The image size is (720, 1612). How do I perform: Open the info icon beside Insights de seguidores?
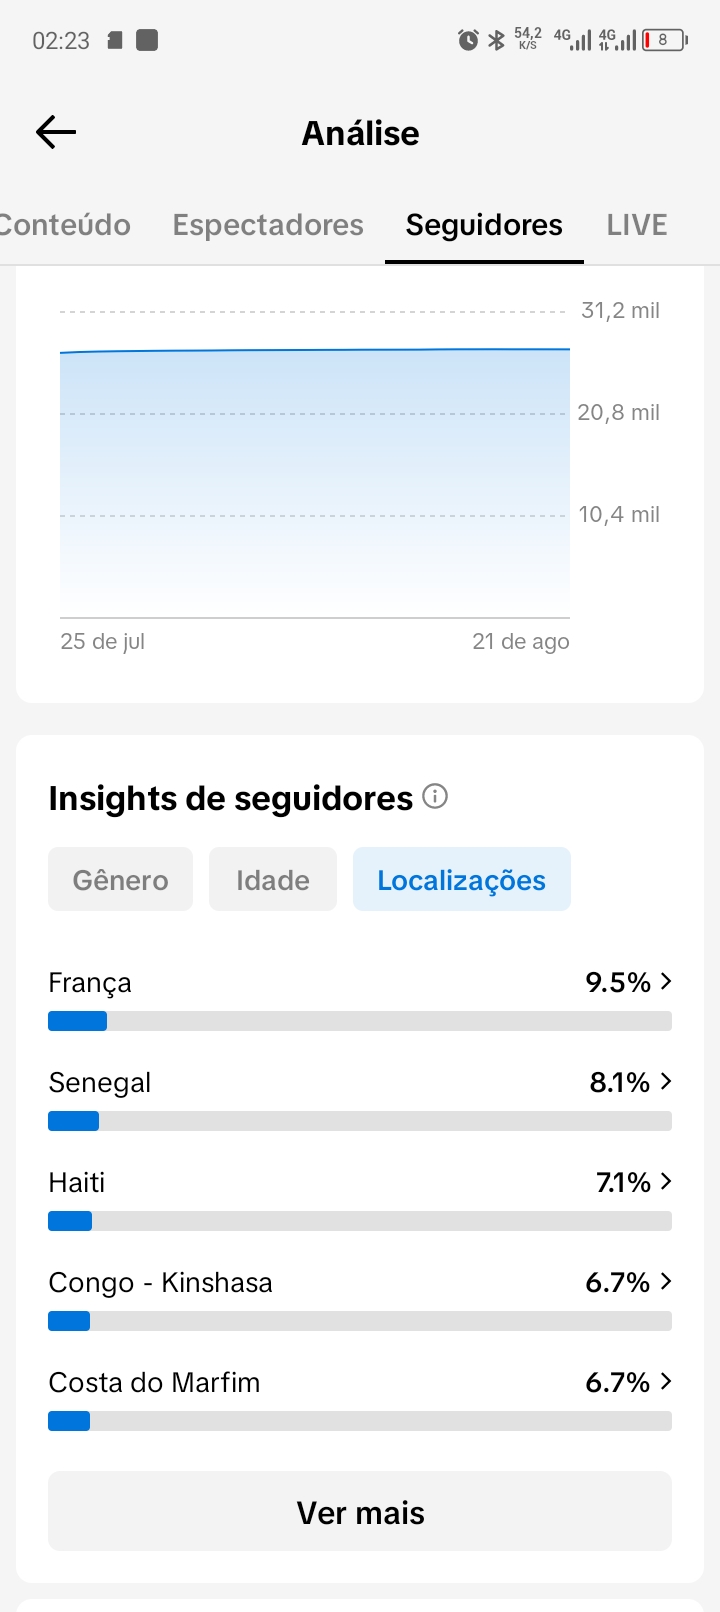click(435, 796)
